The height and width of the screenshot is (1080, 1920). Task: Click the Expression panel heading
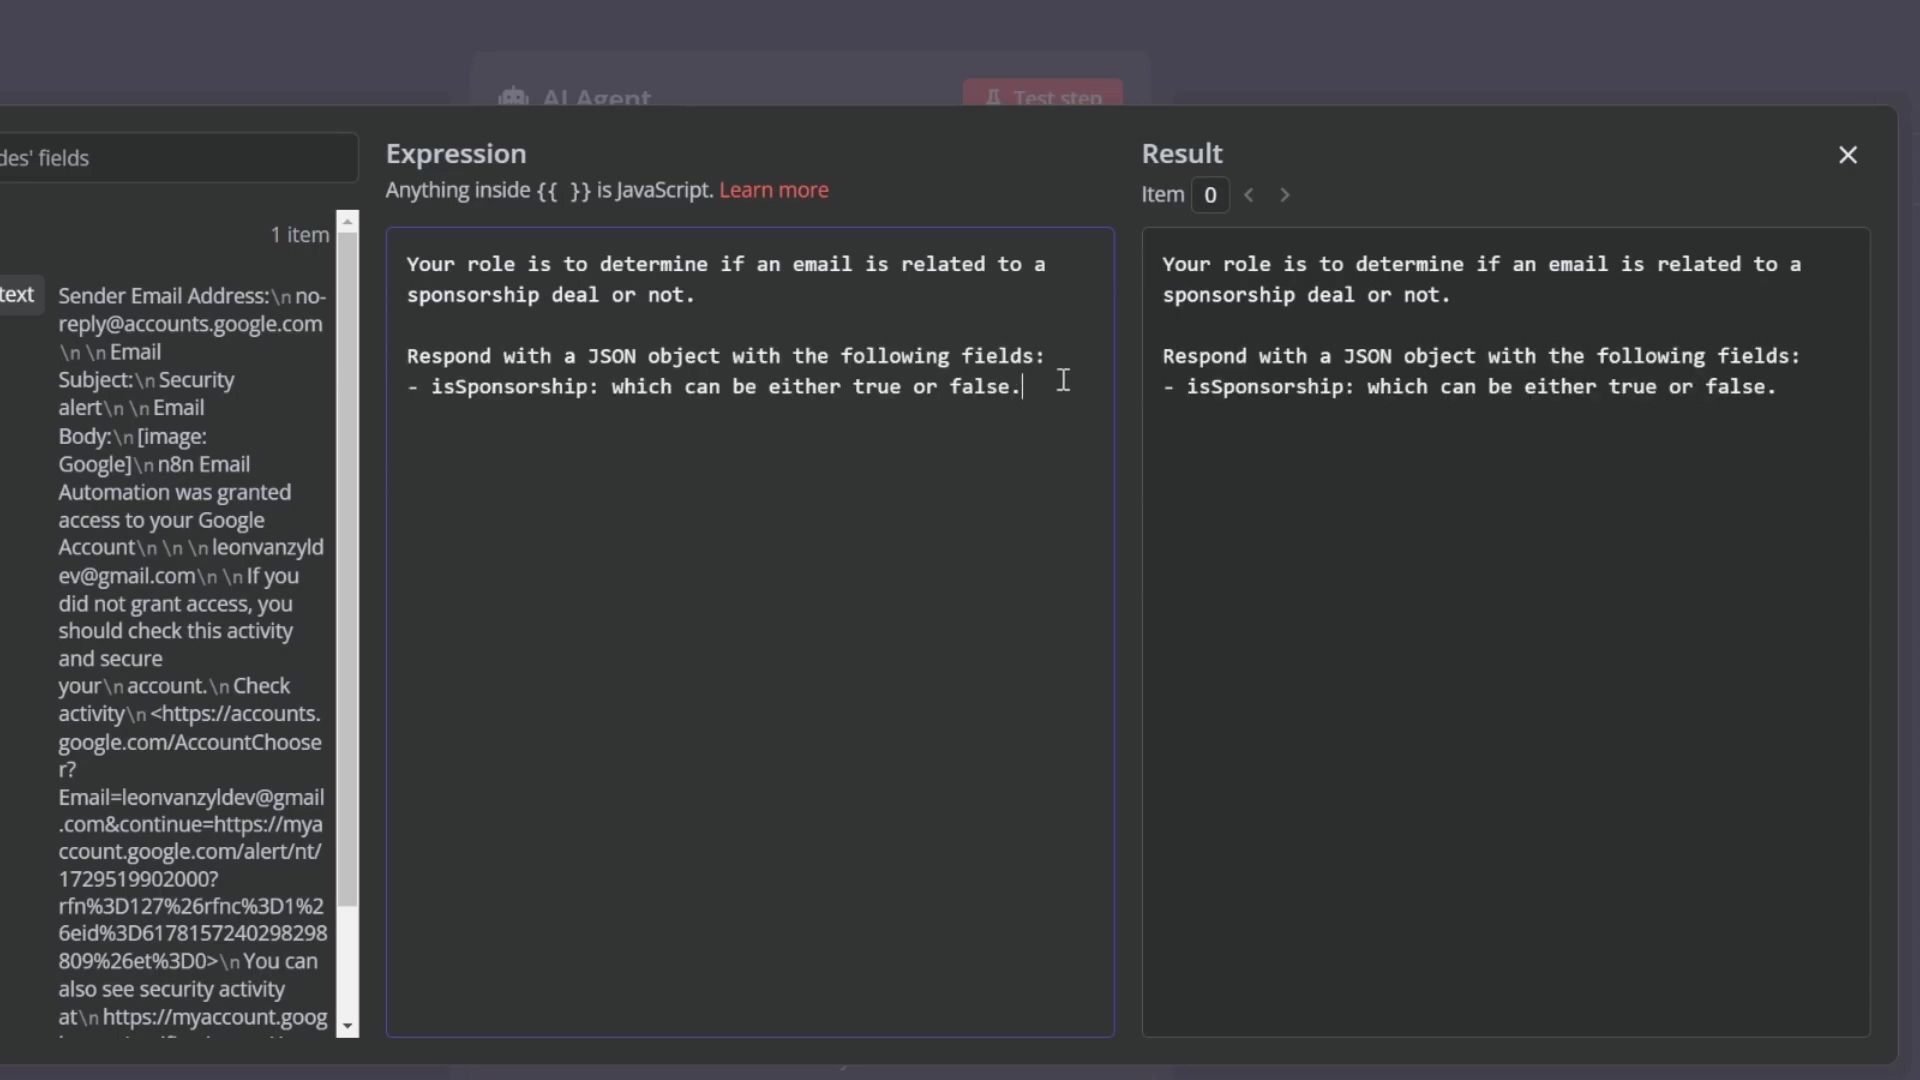(x=456, y=154)
